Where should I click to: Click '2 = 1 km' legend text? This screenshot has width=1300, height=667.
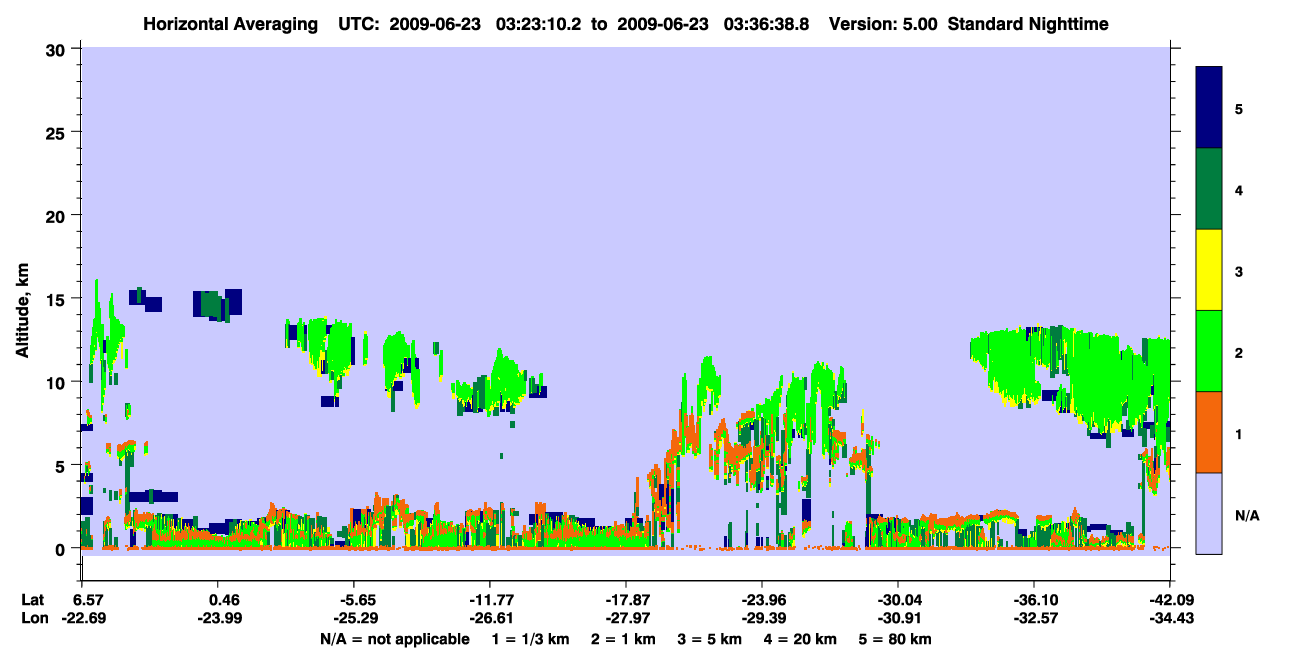pyautogui.click(x=624, y=639)
